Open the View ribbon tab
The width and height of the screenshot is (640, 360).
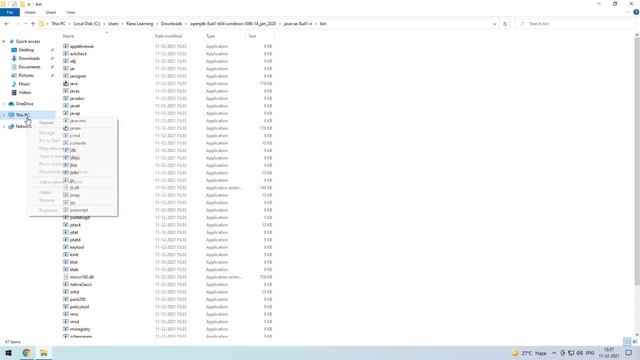pos(71,12)
